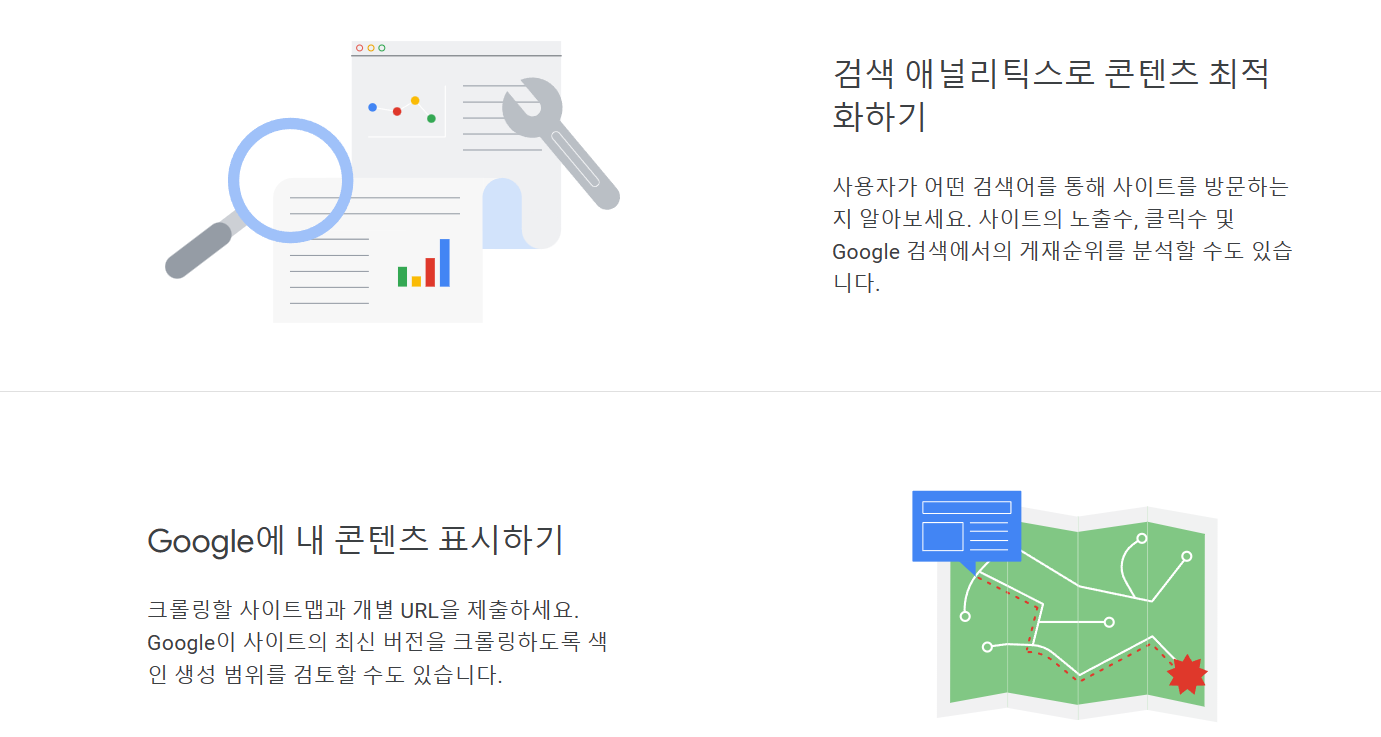
Task: Click the blue speech bubble on map
Action: tap(966, 531)
